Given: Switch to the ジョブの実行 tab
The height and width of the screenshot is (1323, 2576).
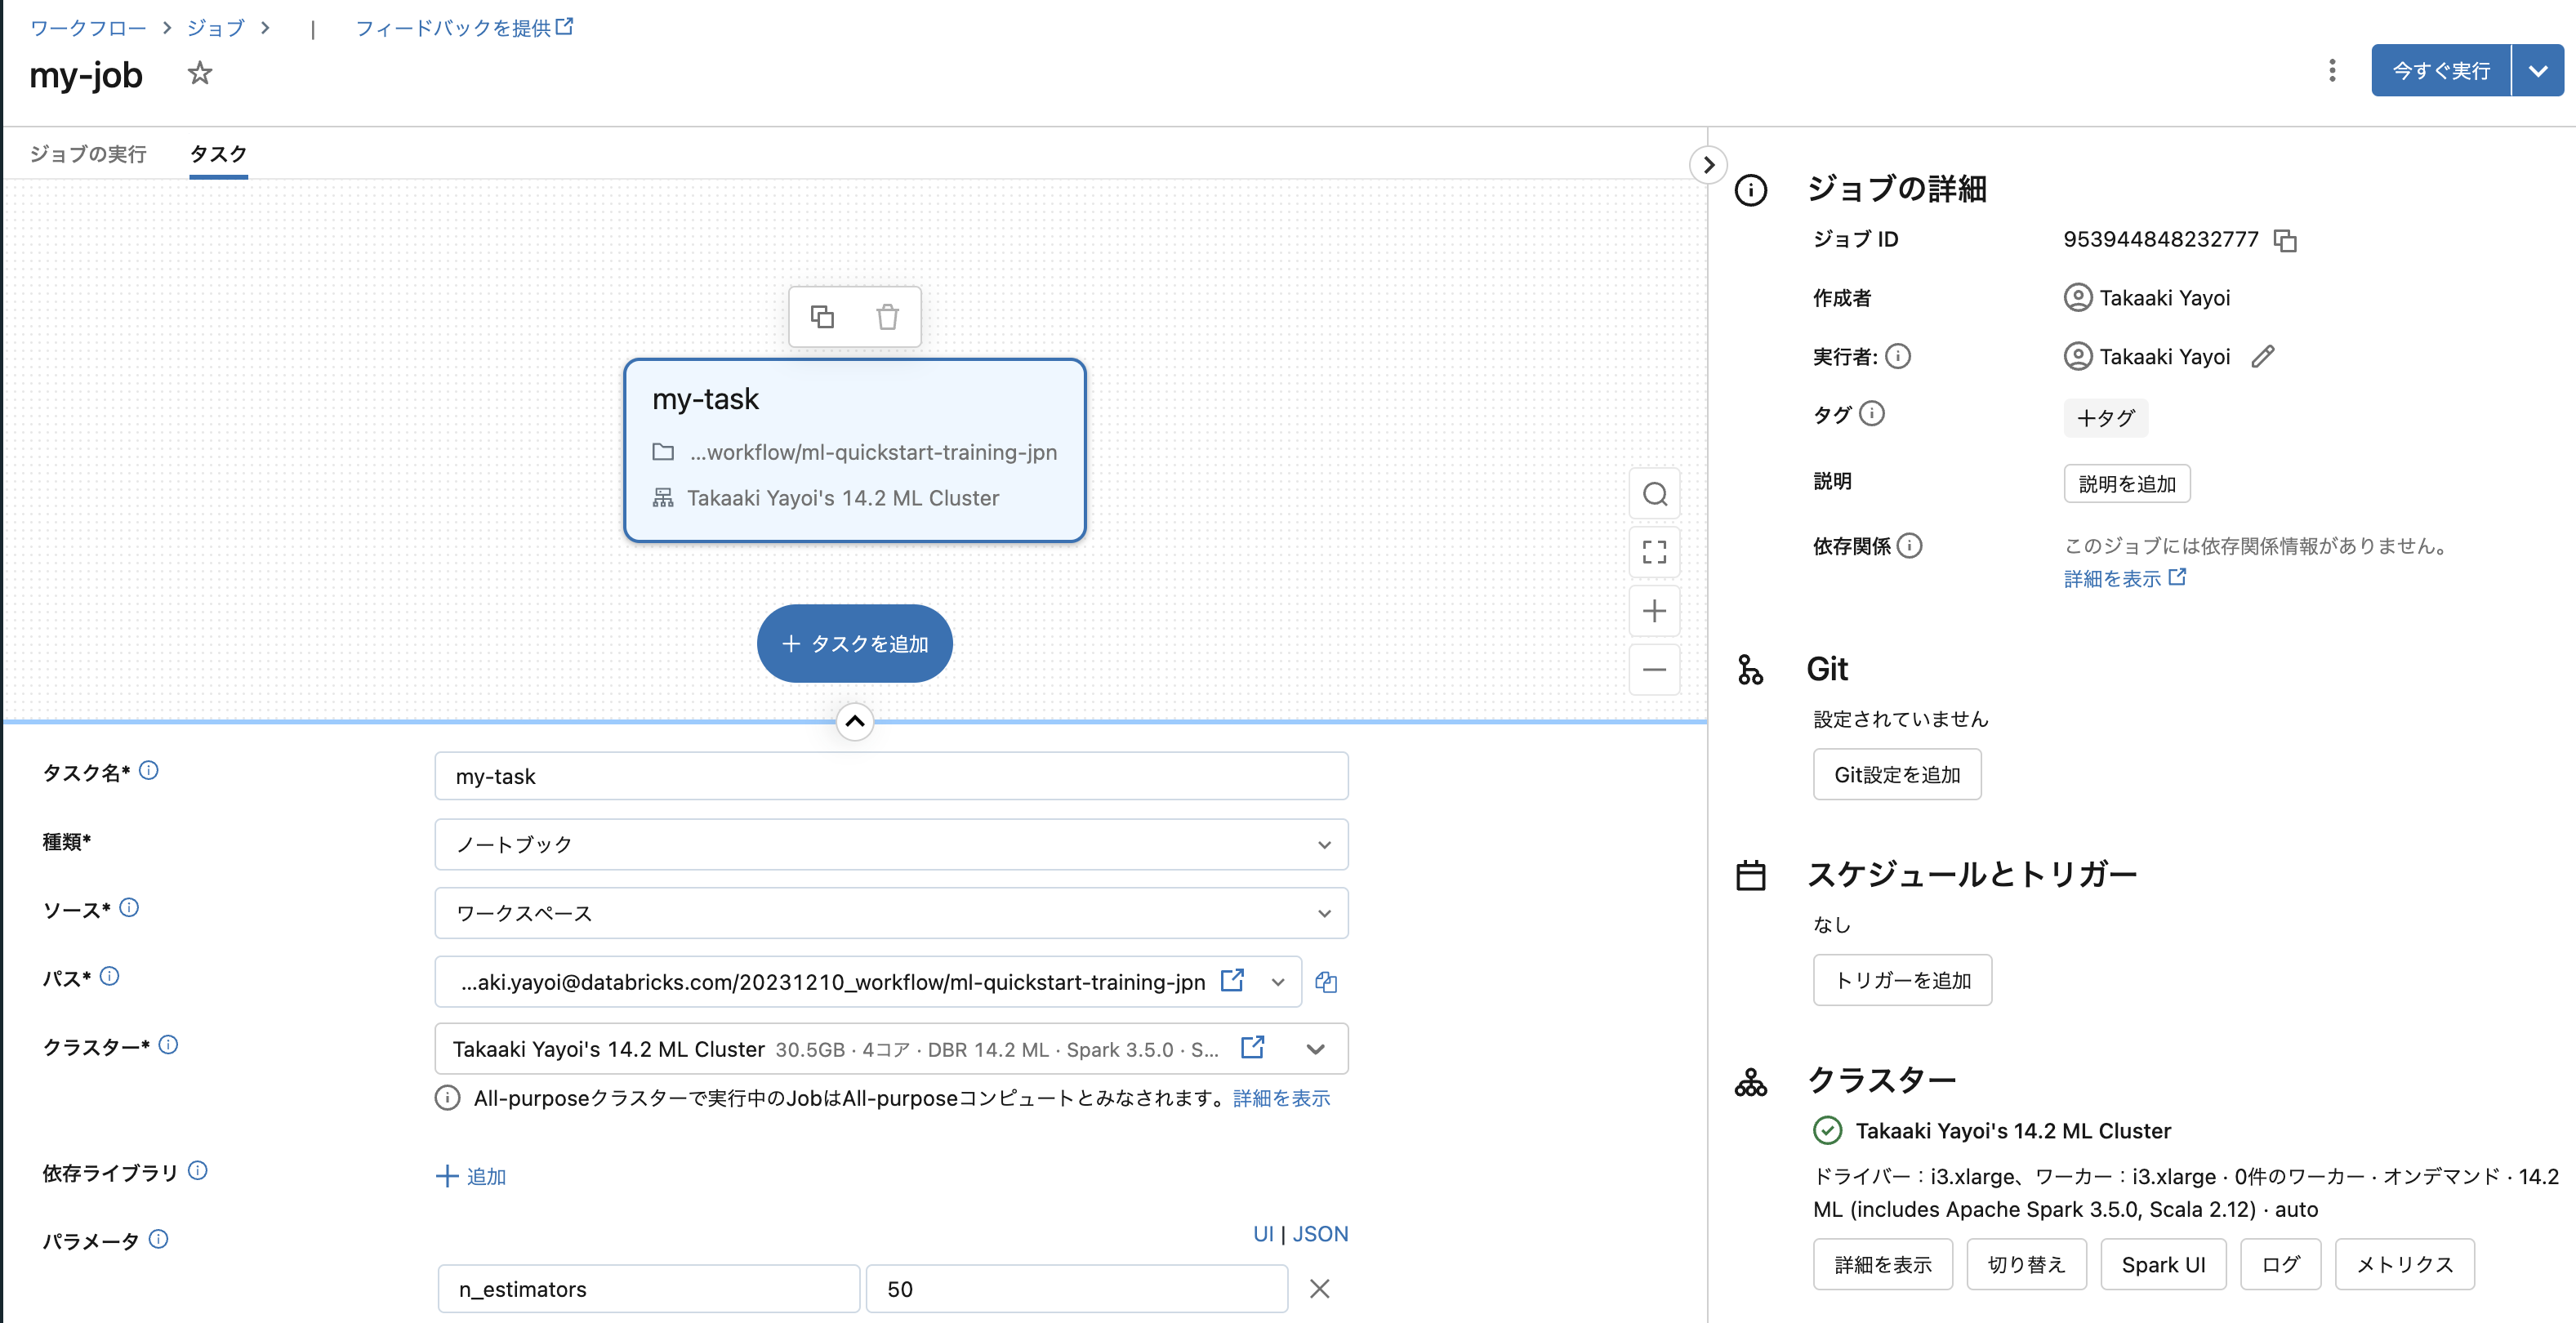Looking at the screenshot, I should 88,154.
